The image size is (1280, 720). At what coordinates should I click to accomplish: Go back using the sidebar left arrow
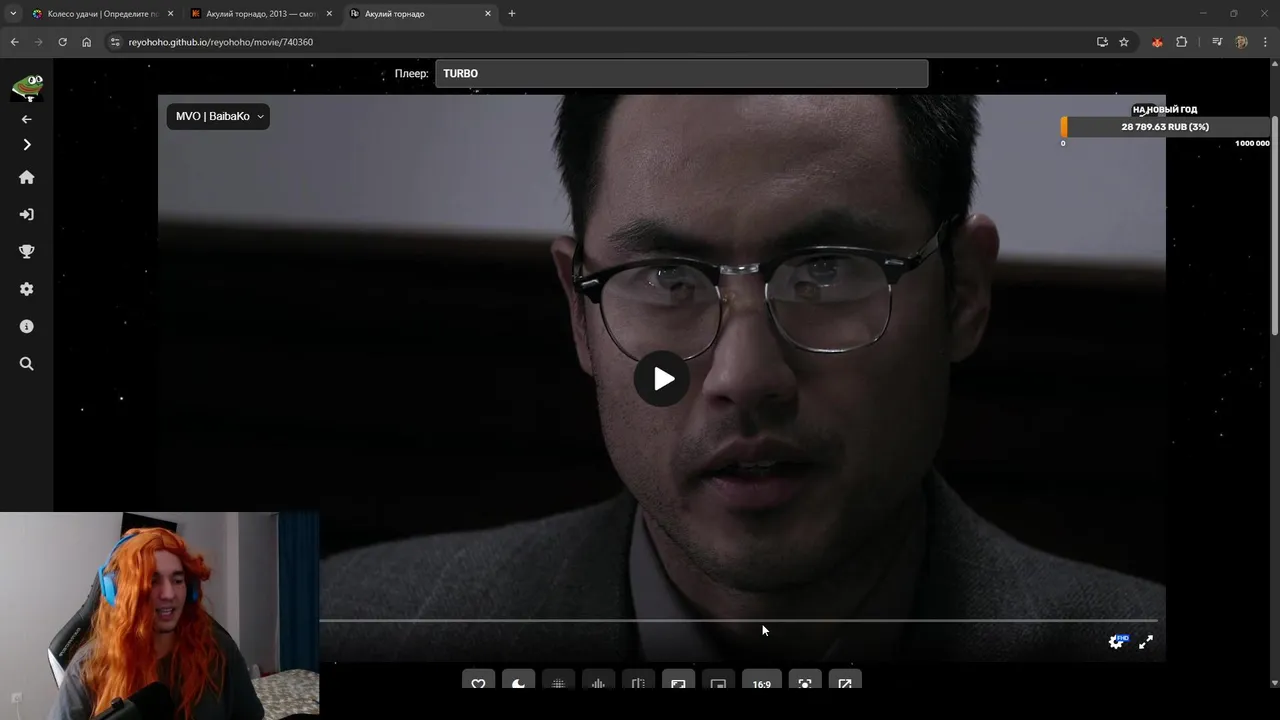(27, 119)
